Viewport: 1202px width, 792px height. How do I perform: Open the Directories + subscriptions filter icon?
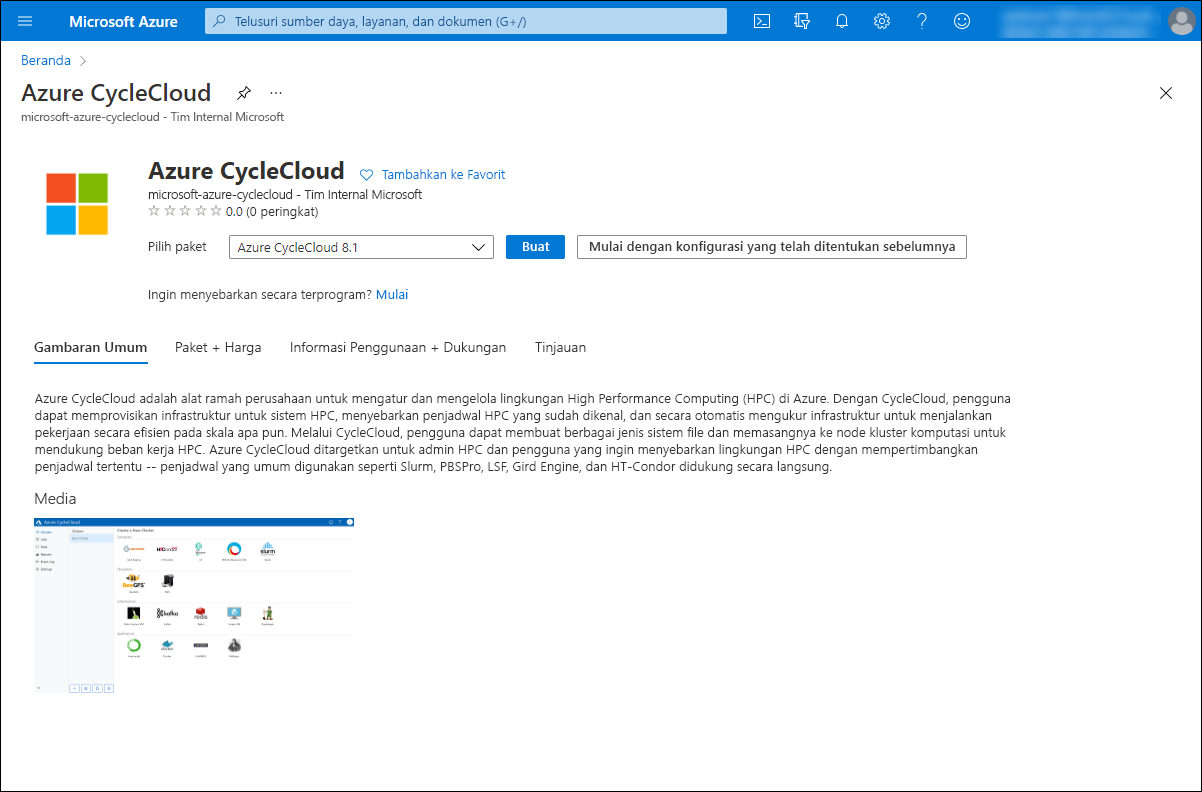click(x=801, y=20)
